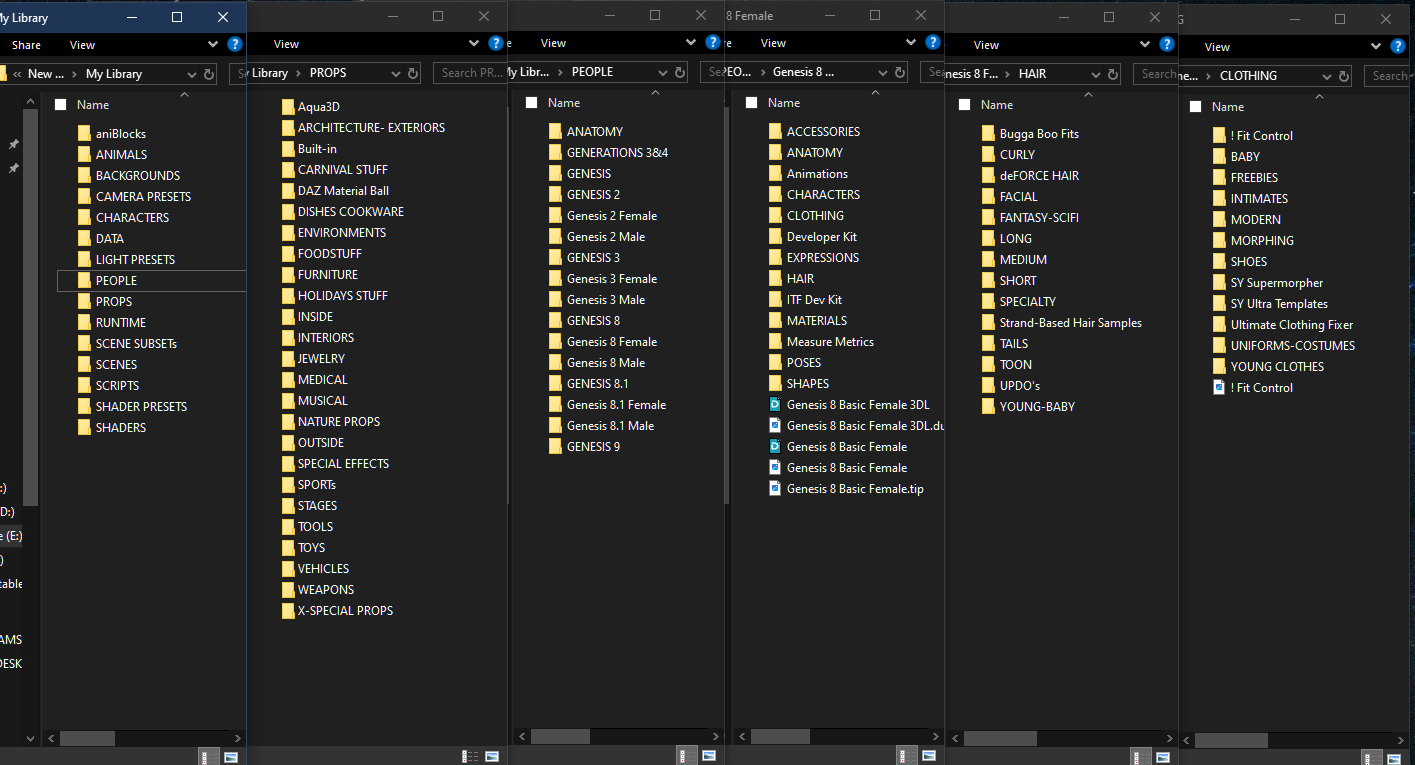
Task: Click the GENERATIONS 3&4 folder icon
Action: (x=555, y=153)
